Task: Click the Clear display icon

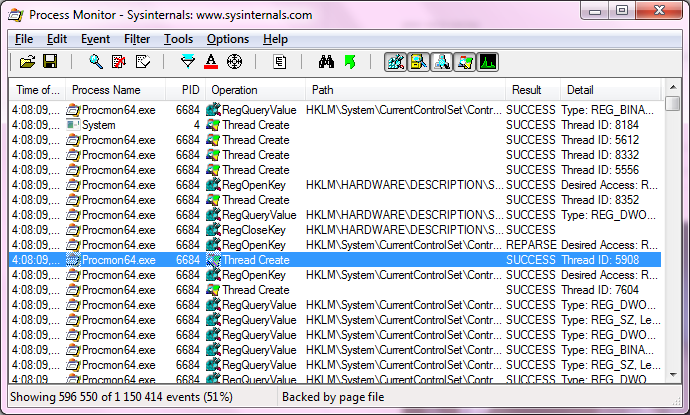Action: [x=143, y=62]
